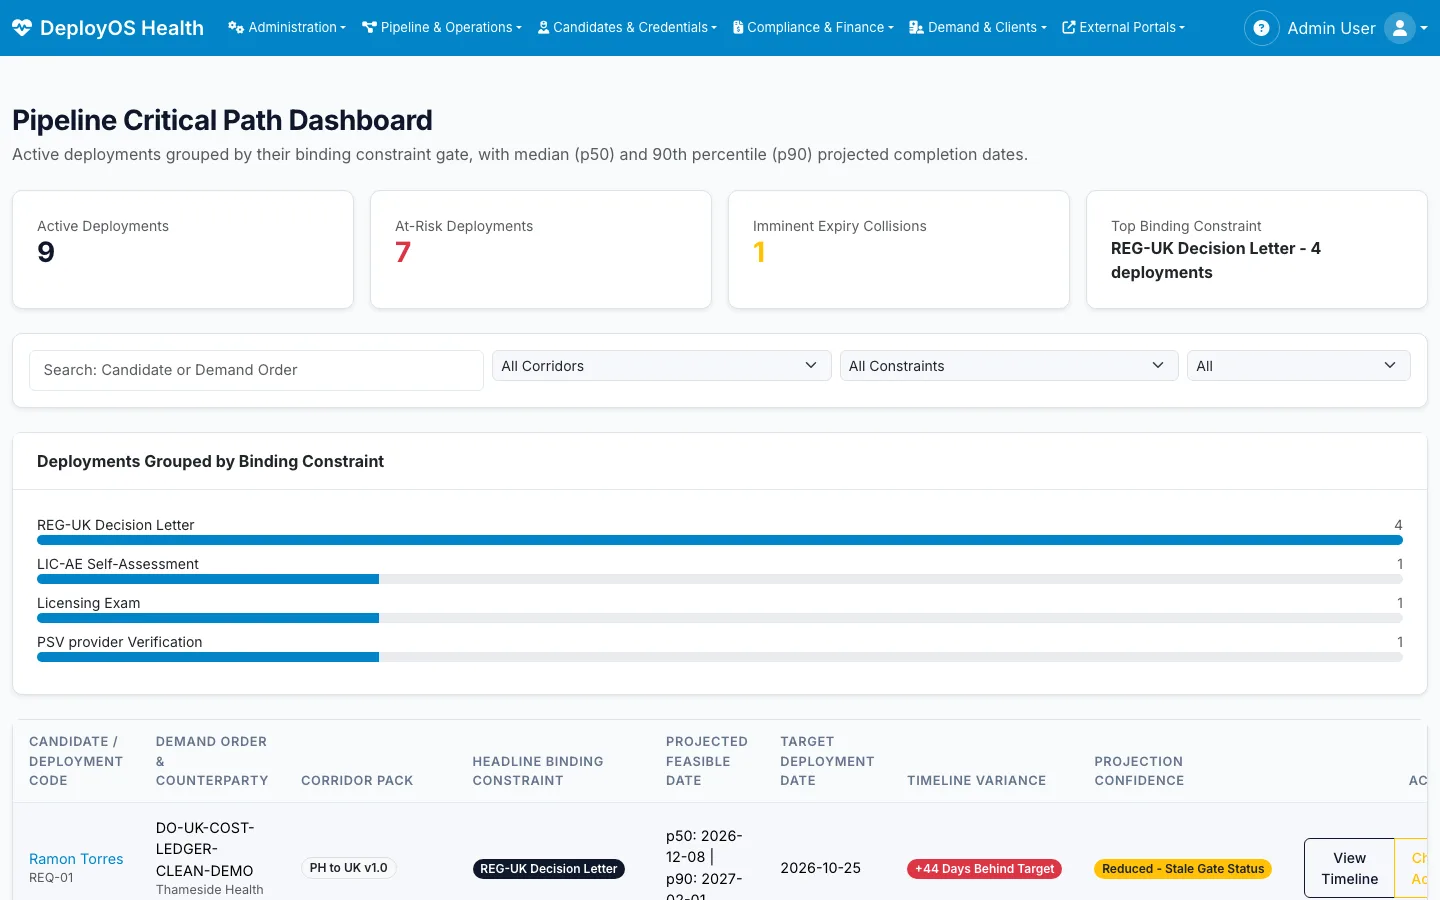The image size is (1440, 900).
Task: Click the Projection Confidence column header
Action: (x=1139, y=771)
